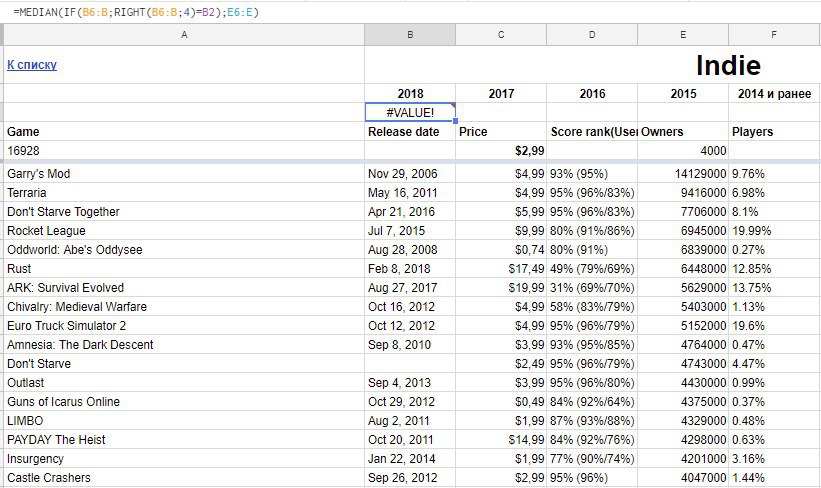821x488 pixels.
Task: Click the 2016 year heading cell
Action: coord(592,94)
